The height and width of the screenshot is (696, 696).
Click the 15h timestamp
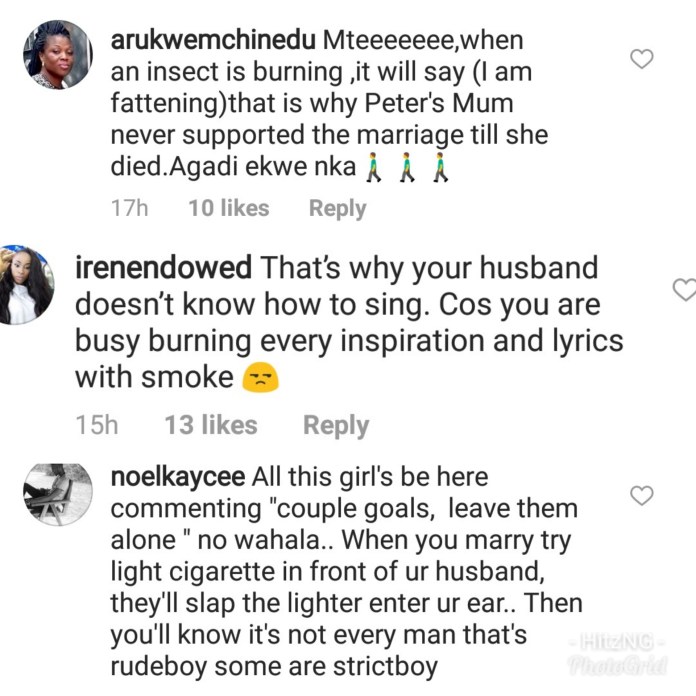pos(97,425)
